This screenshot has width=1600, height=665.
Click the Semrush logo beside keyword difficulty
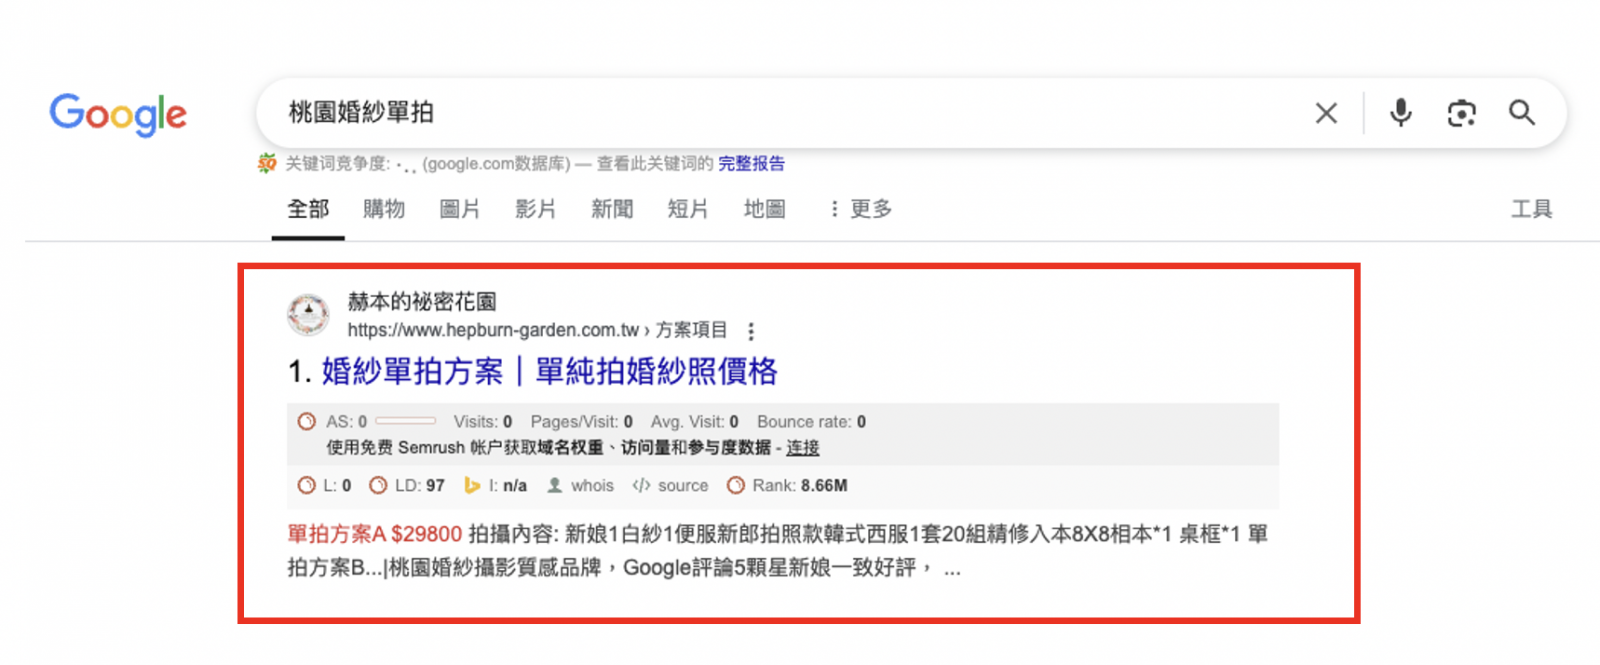267,163
